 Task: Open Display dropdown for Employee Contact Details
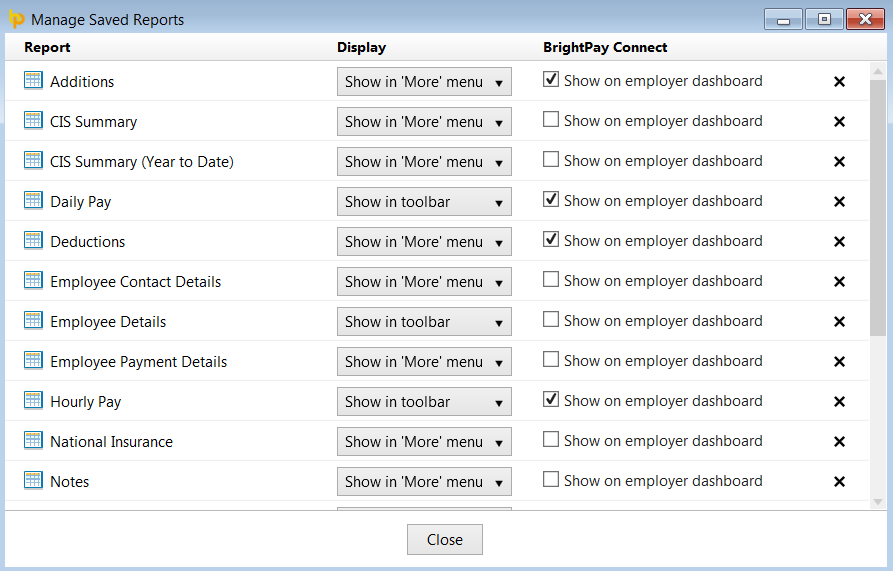(x=424, y=281)
